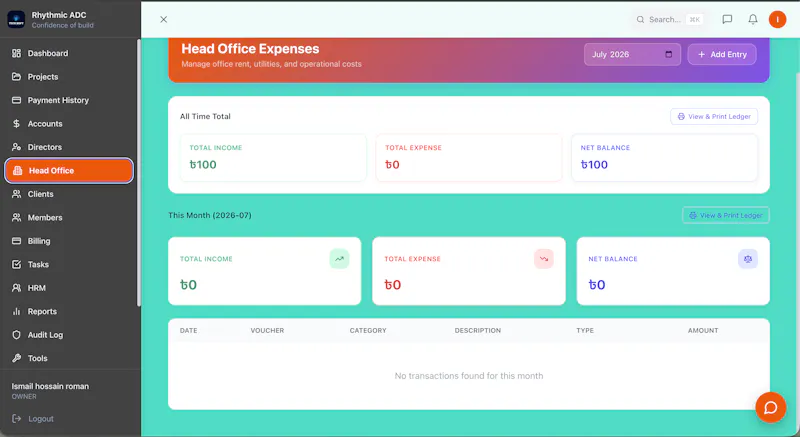The image size is (800, 437).
Task: Open notifications bell icon
Action: point(753,19)
